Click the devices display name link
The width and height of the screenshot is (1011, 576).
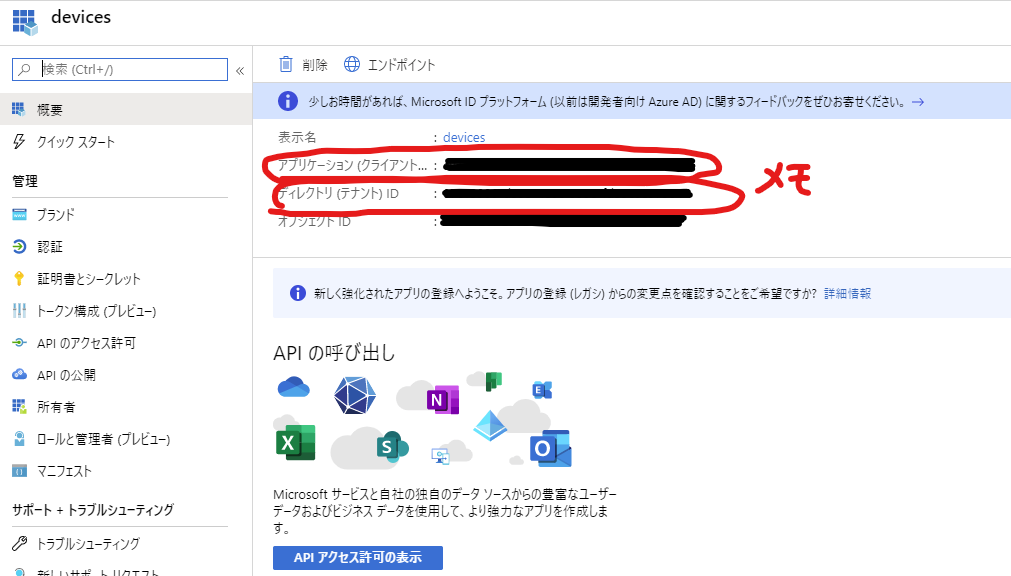464,137
